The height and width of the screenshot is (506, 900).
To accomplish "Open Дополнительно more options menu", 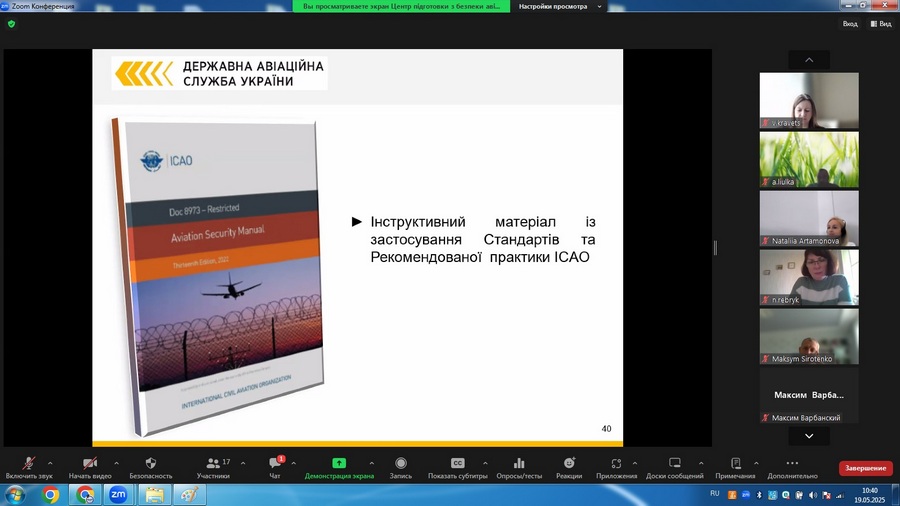I will click(x=793, y=465).
